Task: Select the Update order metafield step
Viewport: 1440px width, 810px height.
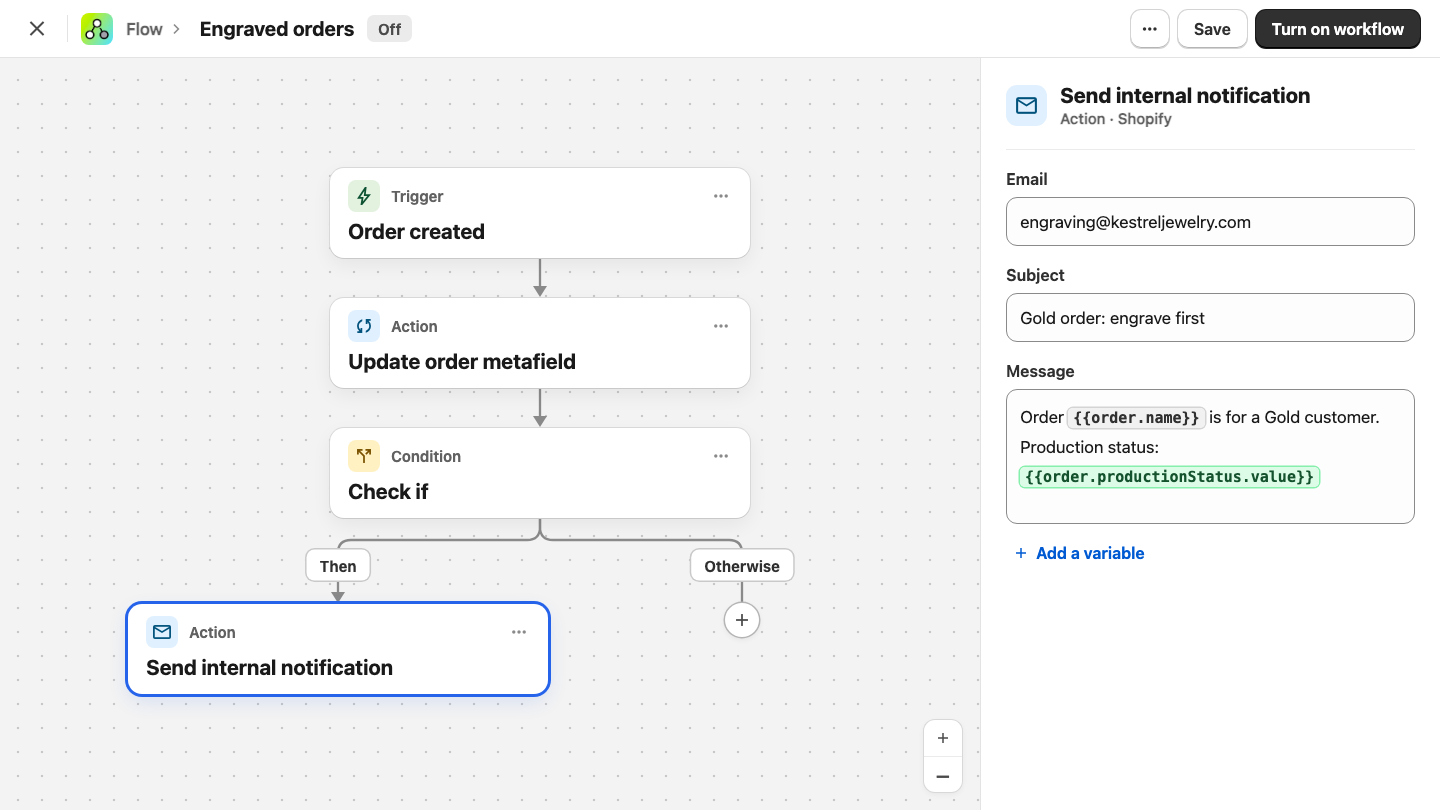Action: tap(540, 343)
